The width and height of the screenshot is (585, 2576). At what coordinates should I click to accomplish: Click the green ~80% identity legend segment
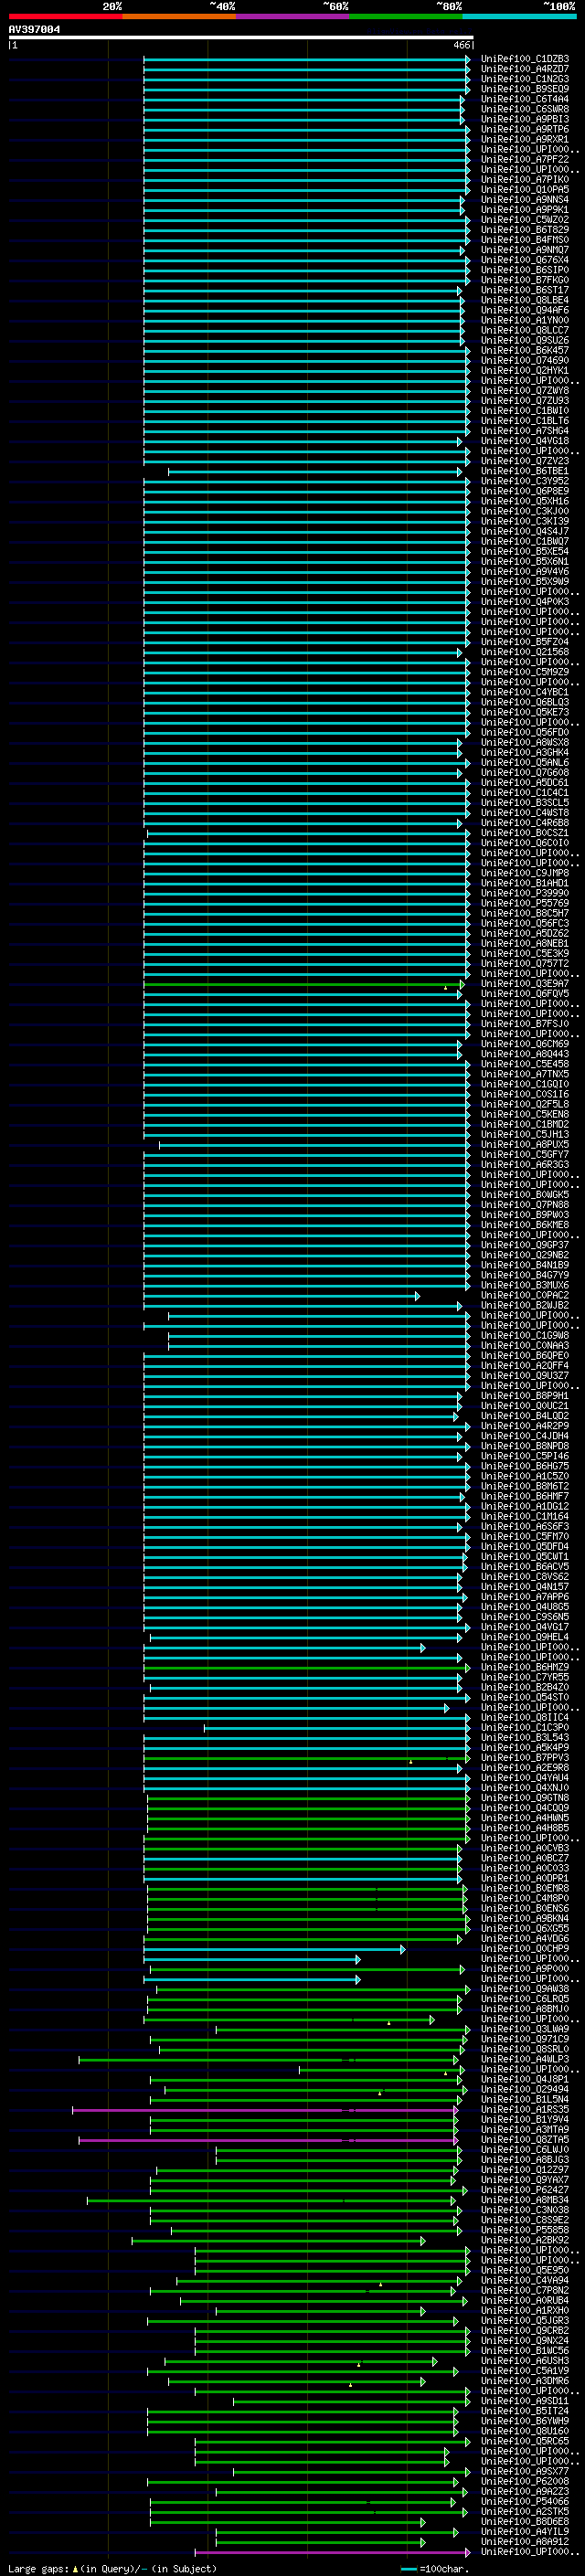tap(406, 16)
